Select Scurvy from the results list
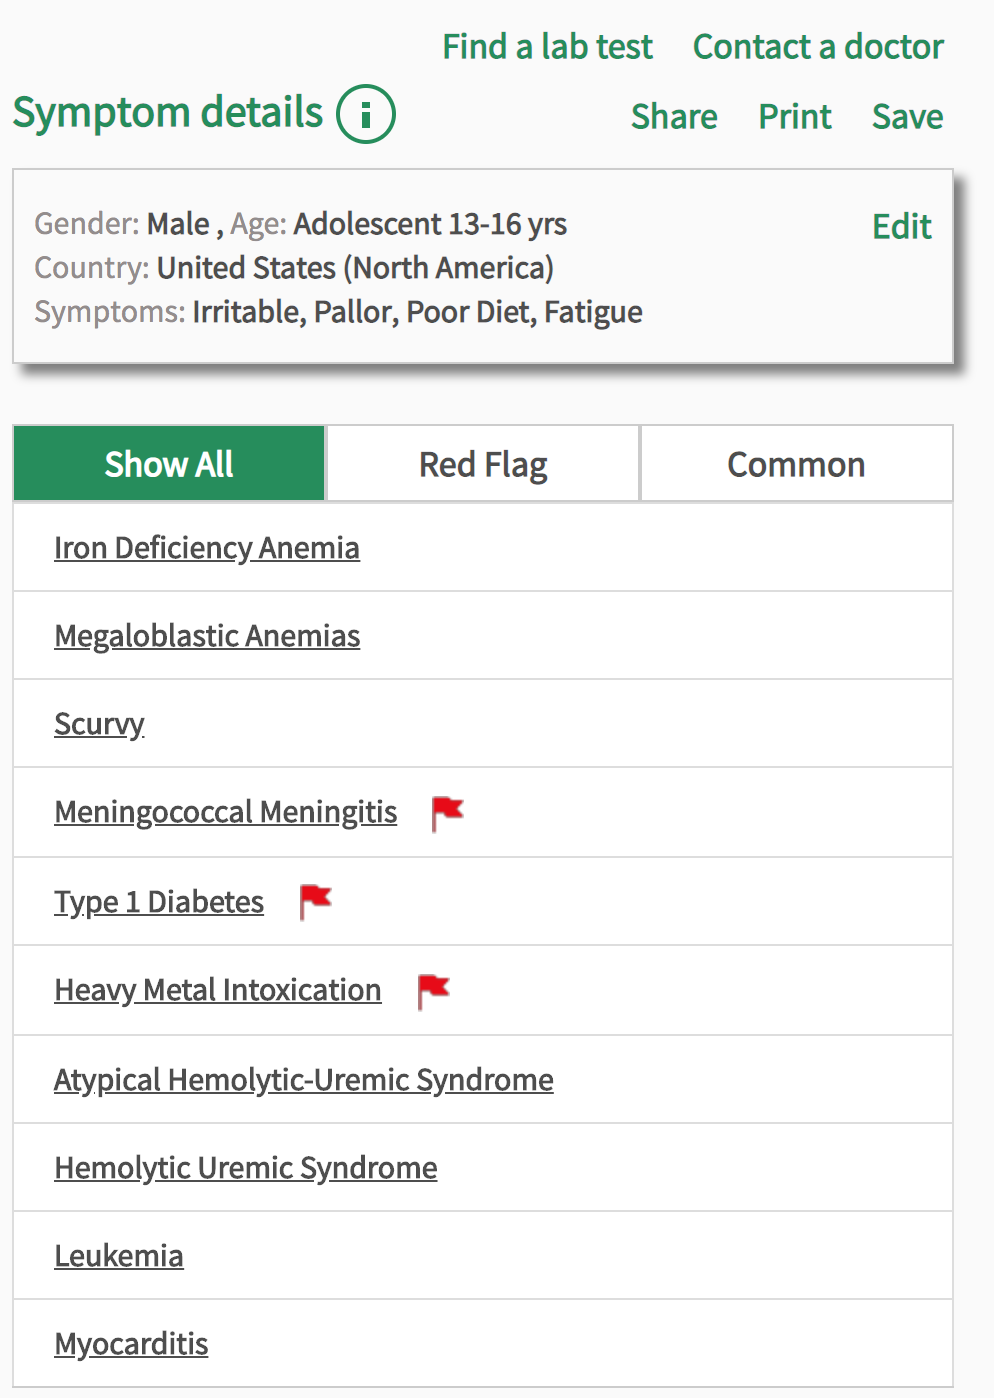This screenshot has height=1398, width=994. click(x=98, y=724)
